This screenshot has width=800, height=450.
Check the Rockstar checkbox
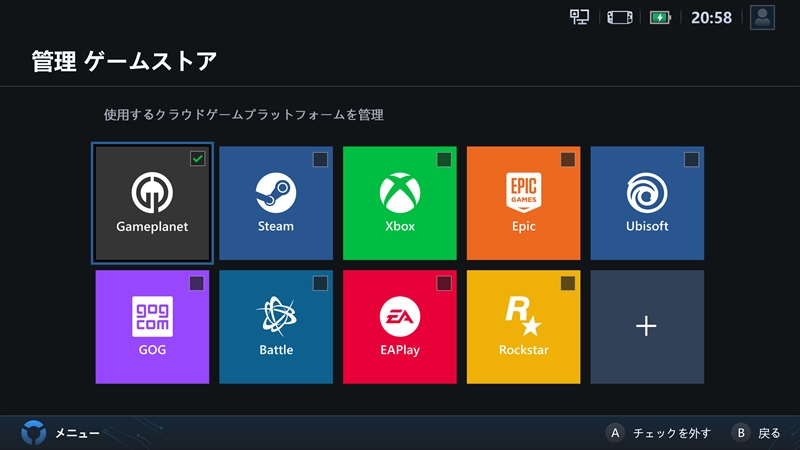pyautogui.click(x=568, y=283)
